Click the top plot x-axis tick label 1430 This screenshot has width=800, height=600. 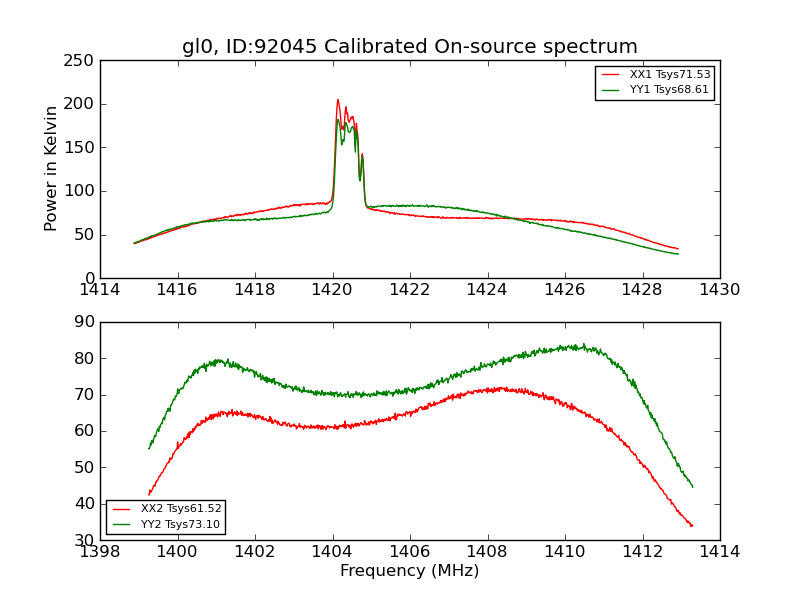[x=720, y=290]
